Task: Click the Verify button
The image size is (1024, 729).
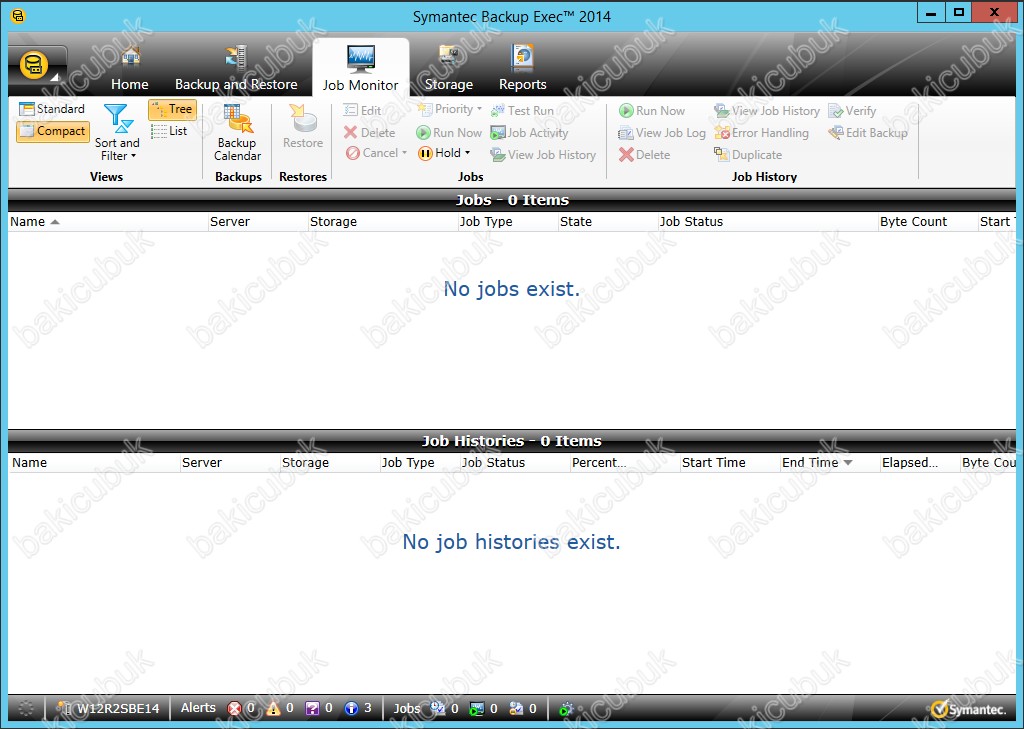Action: tap(852, 110)
